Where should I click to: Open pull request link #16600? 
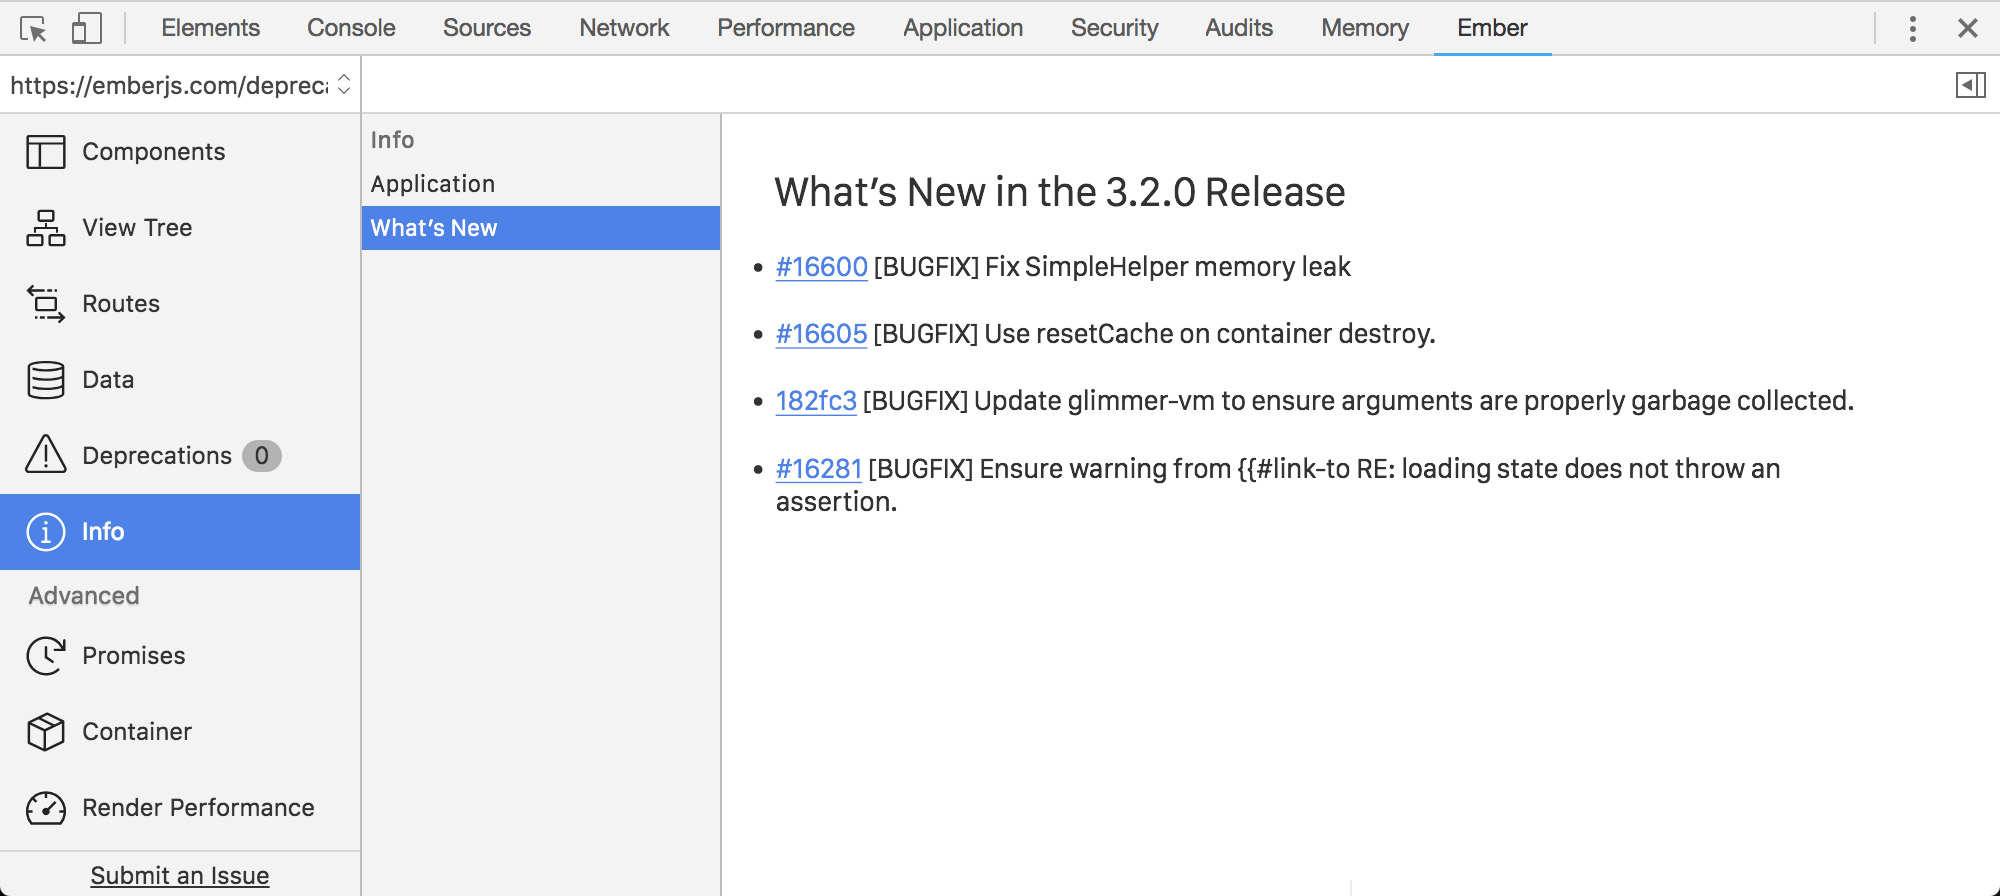tap(822, 267)
